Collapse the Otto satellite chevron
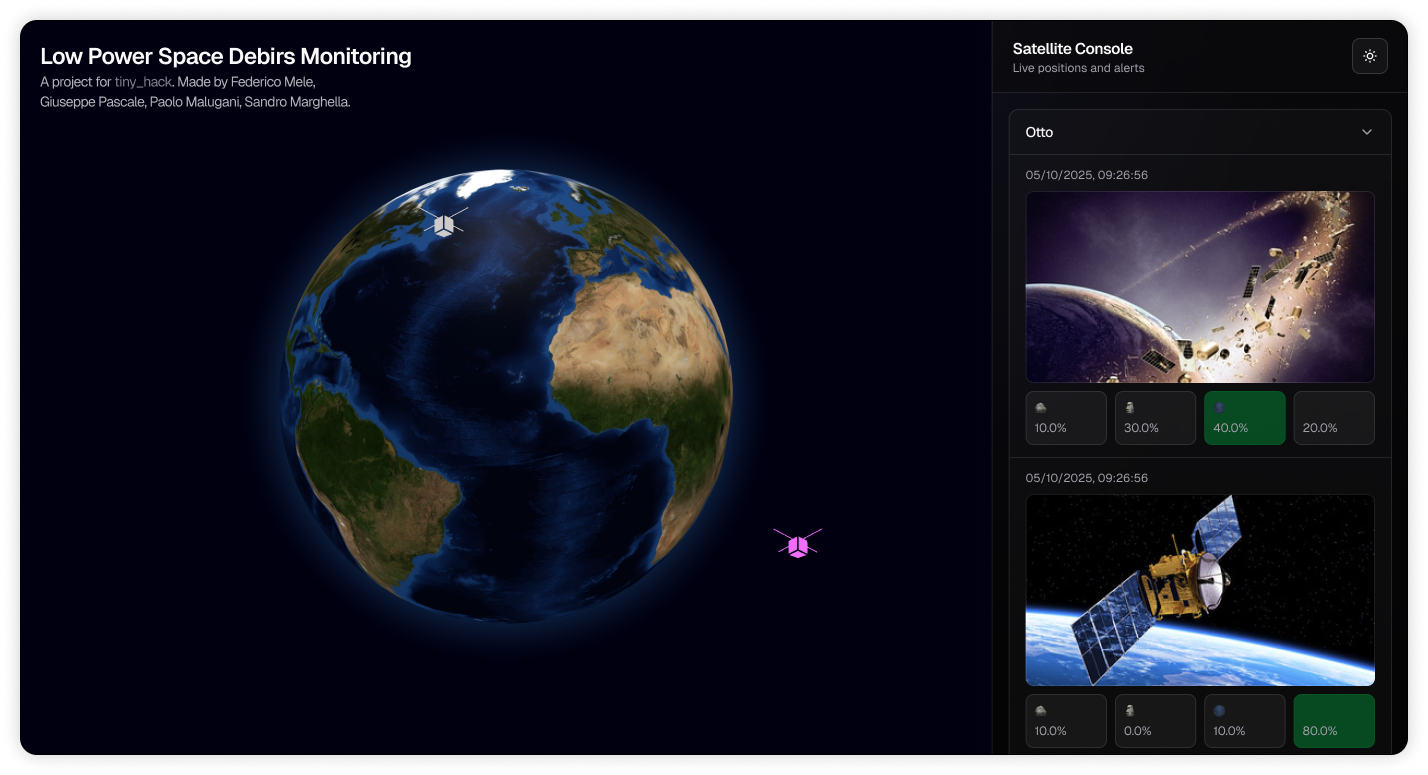This screenshot has width=1428, height=775. 1366,132
